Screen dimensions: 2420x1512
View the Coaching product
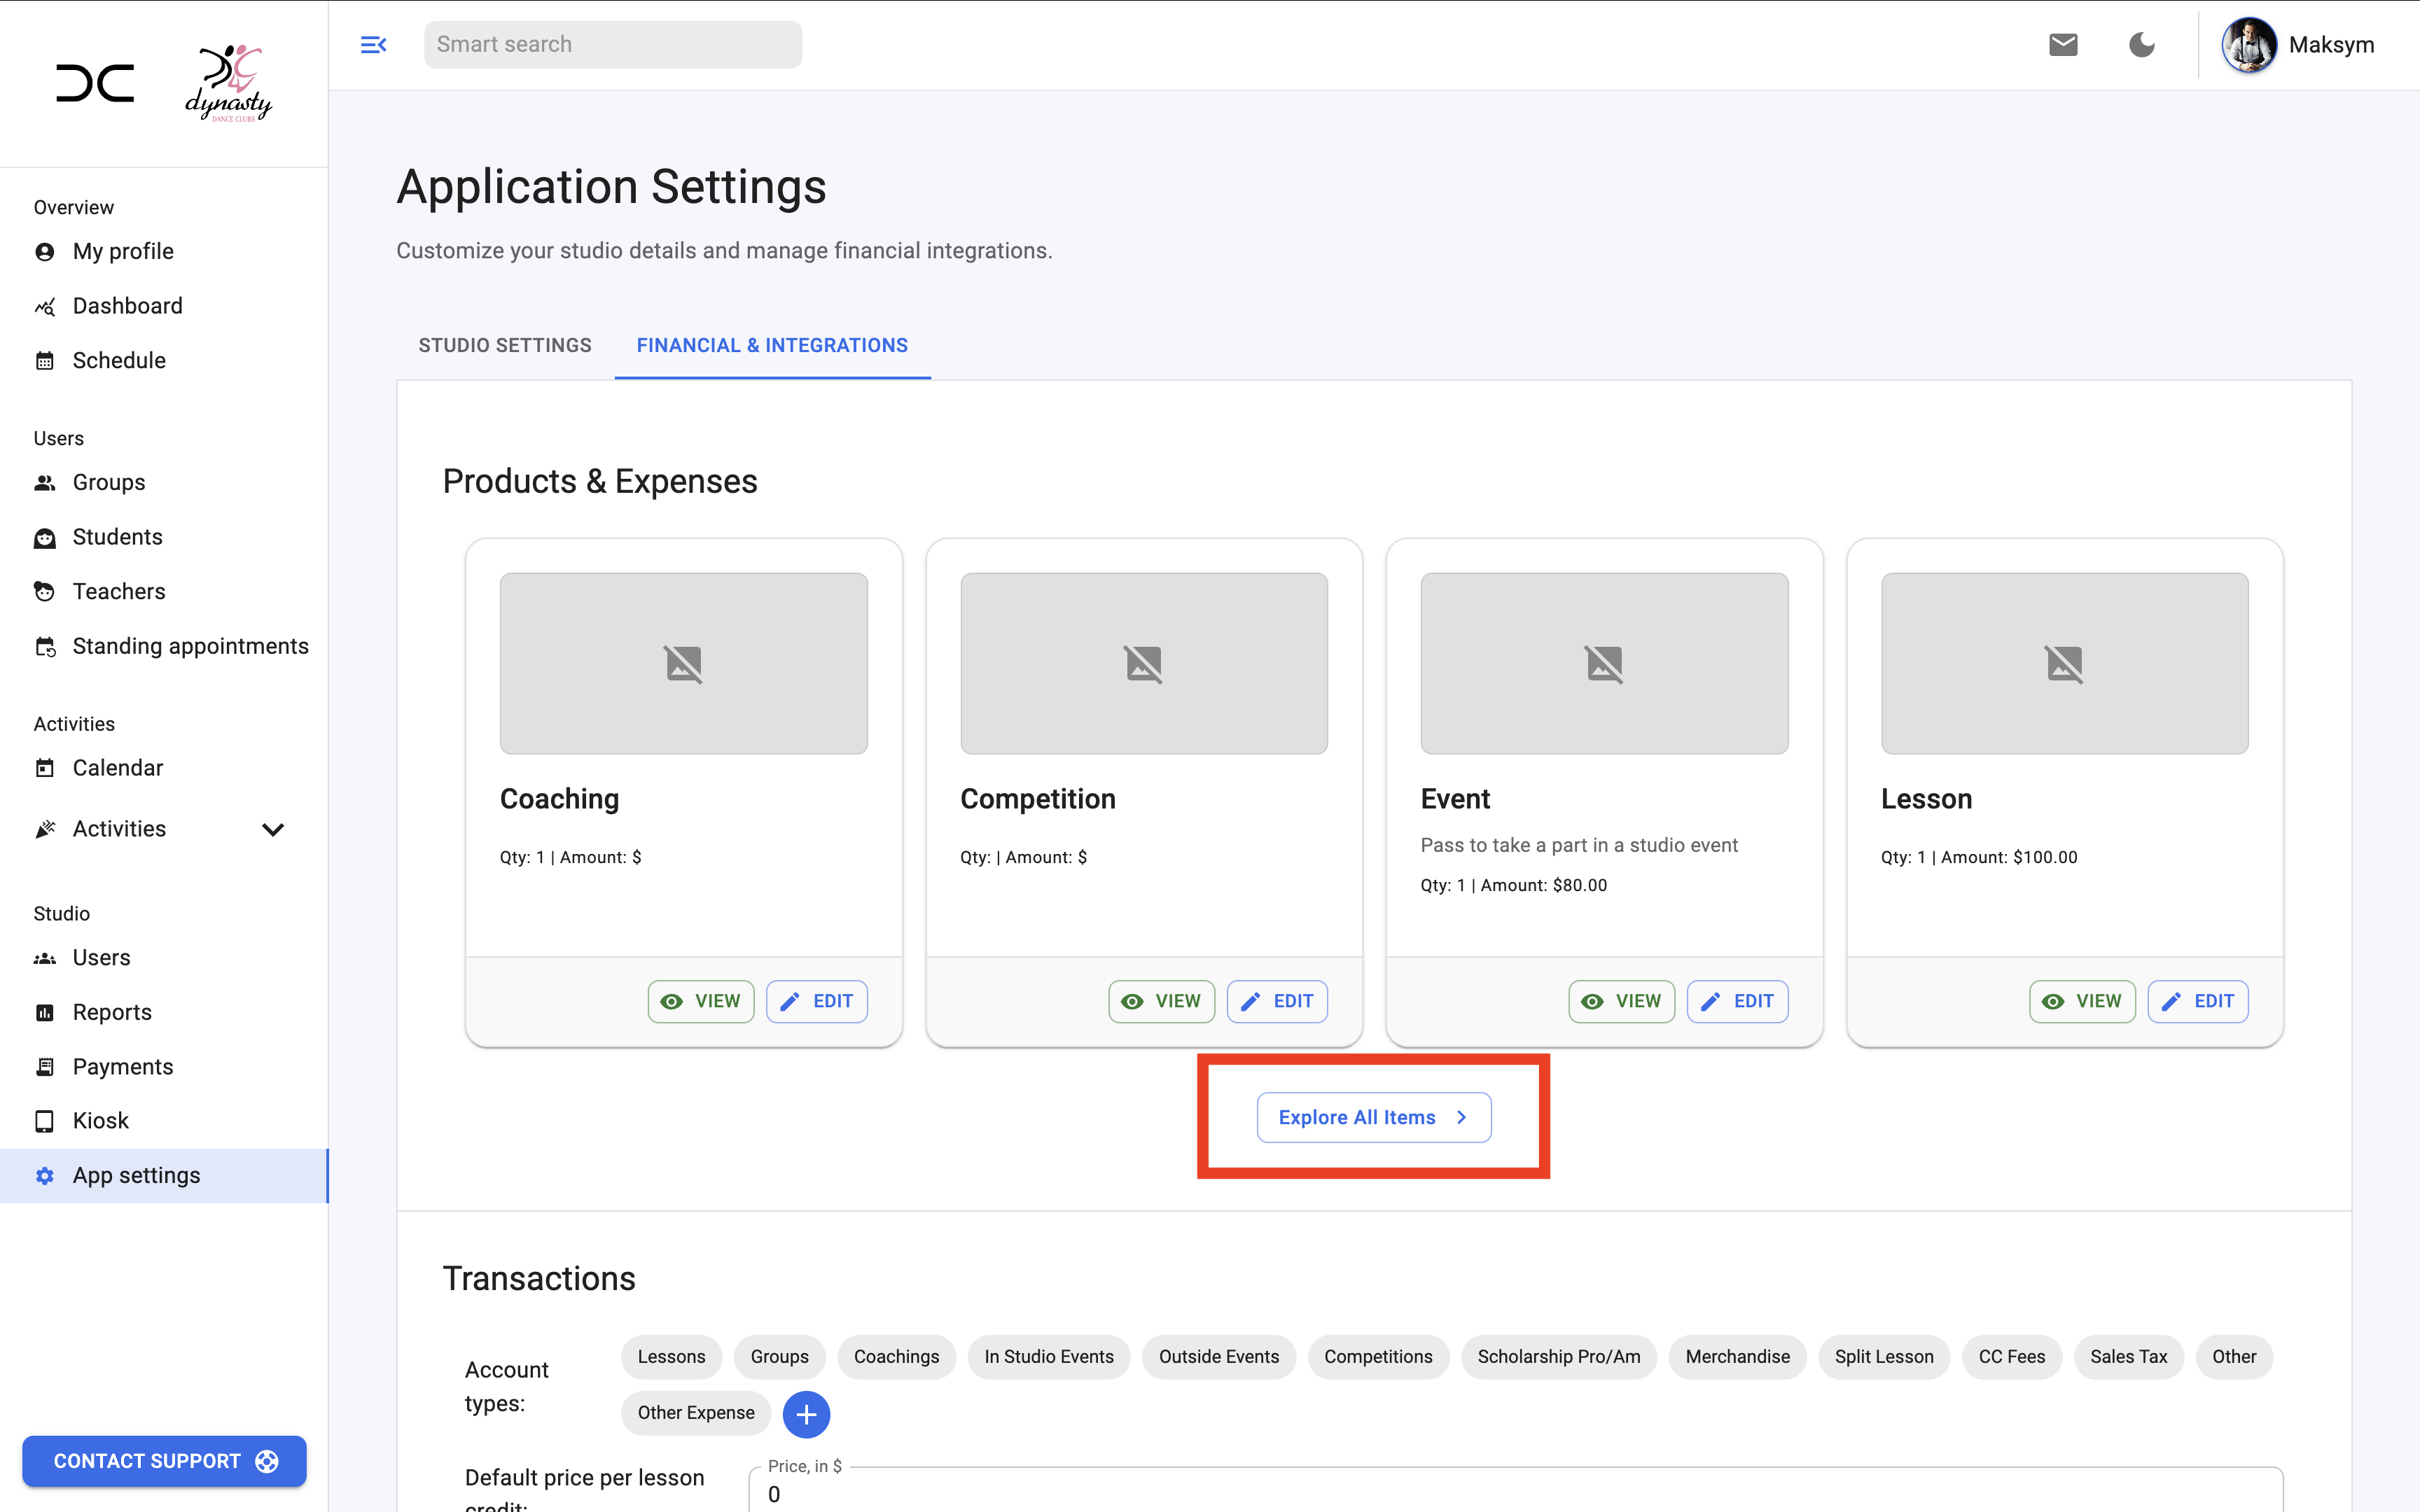click(701, 1001)
